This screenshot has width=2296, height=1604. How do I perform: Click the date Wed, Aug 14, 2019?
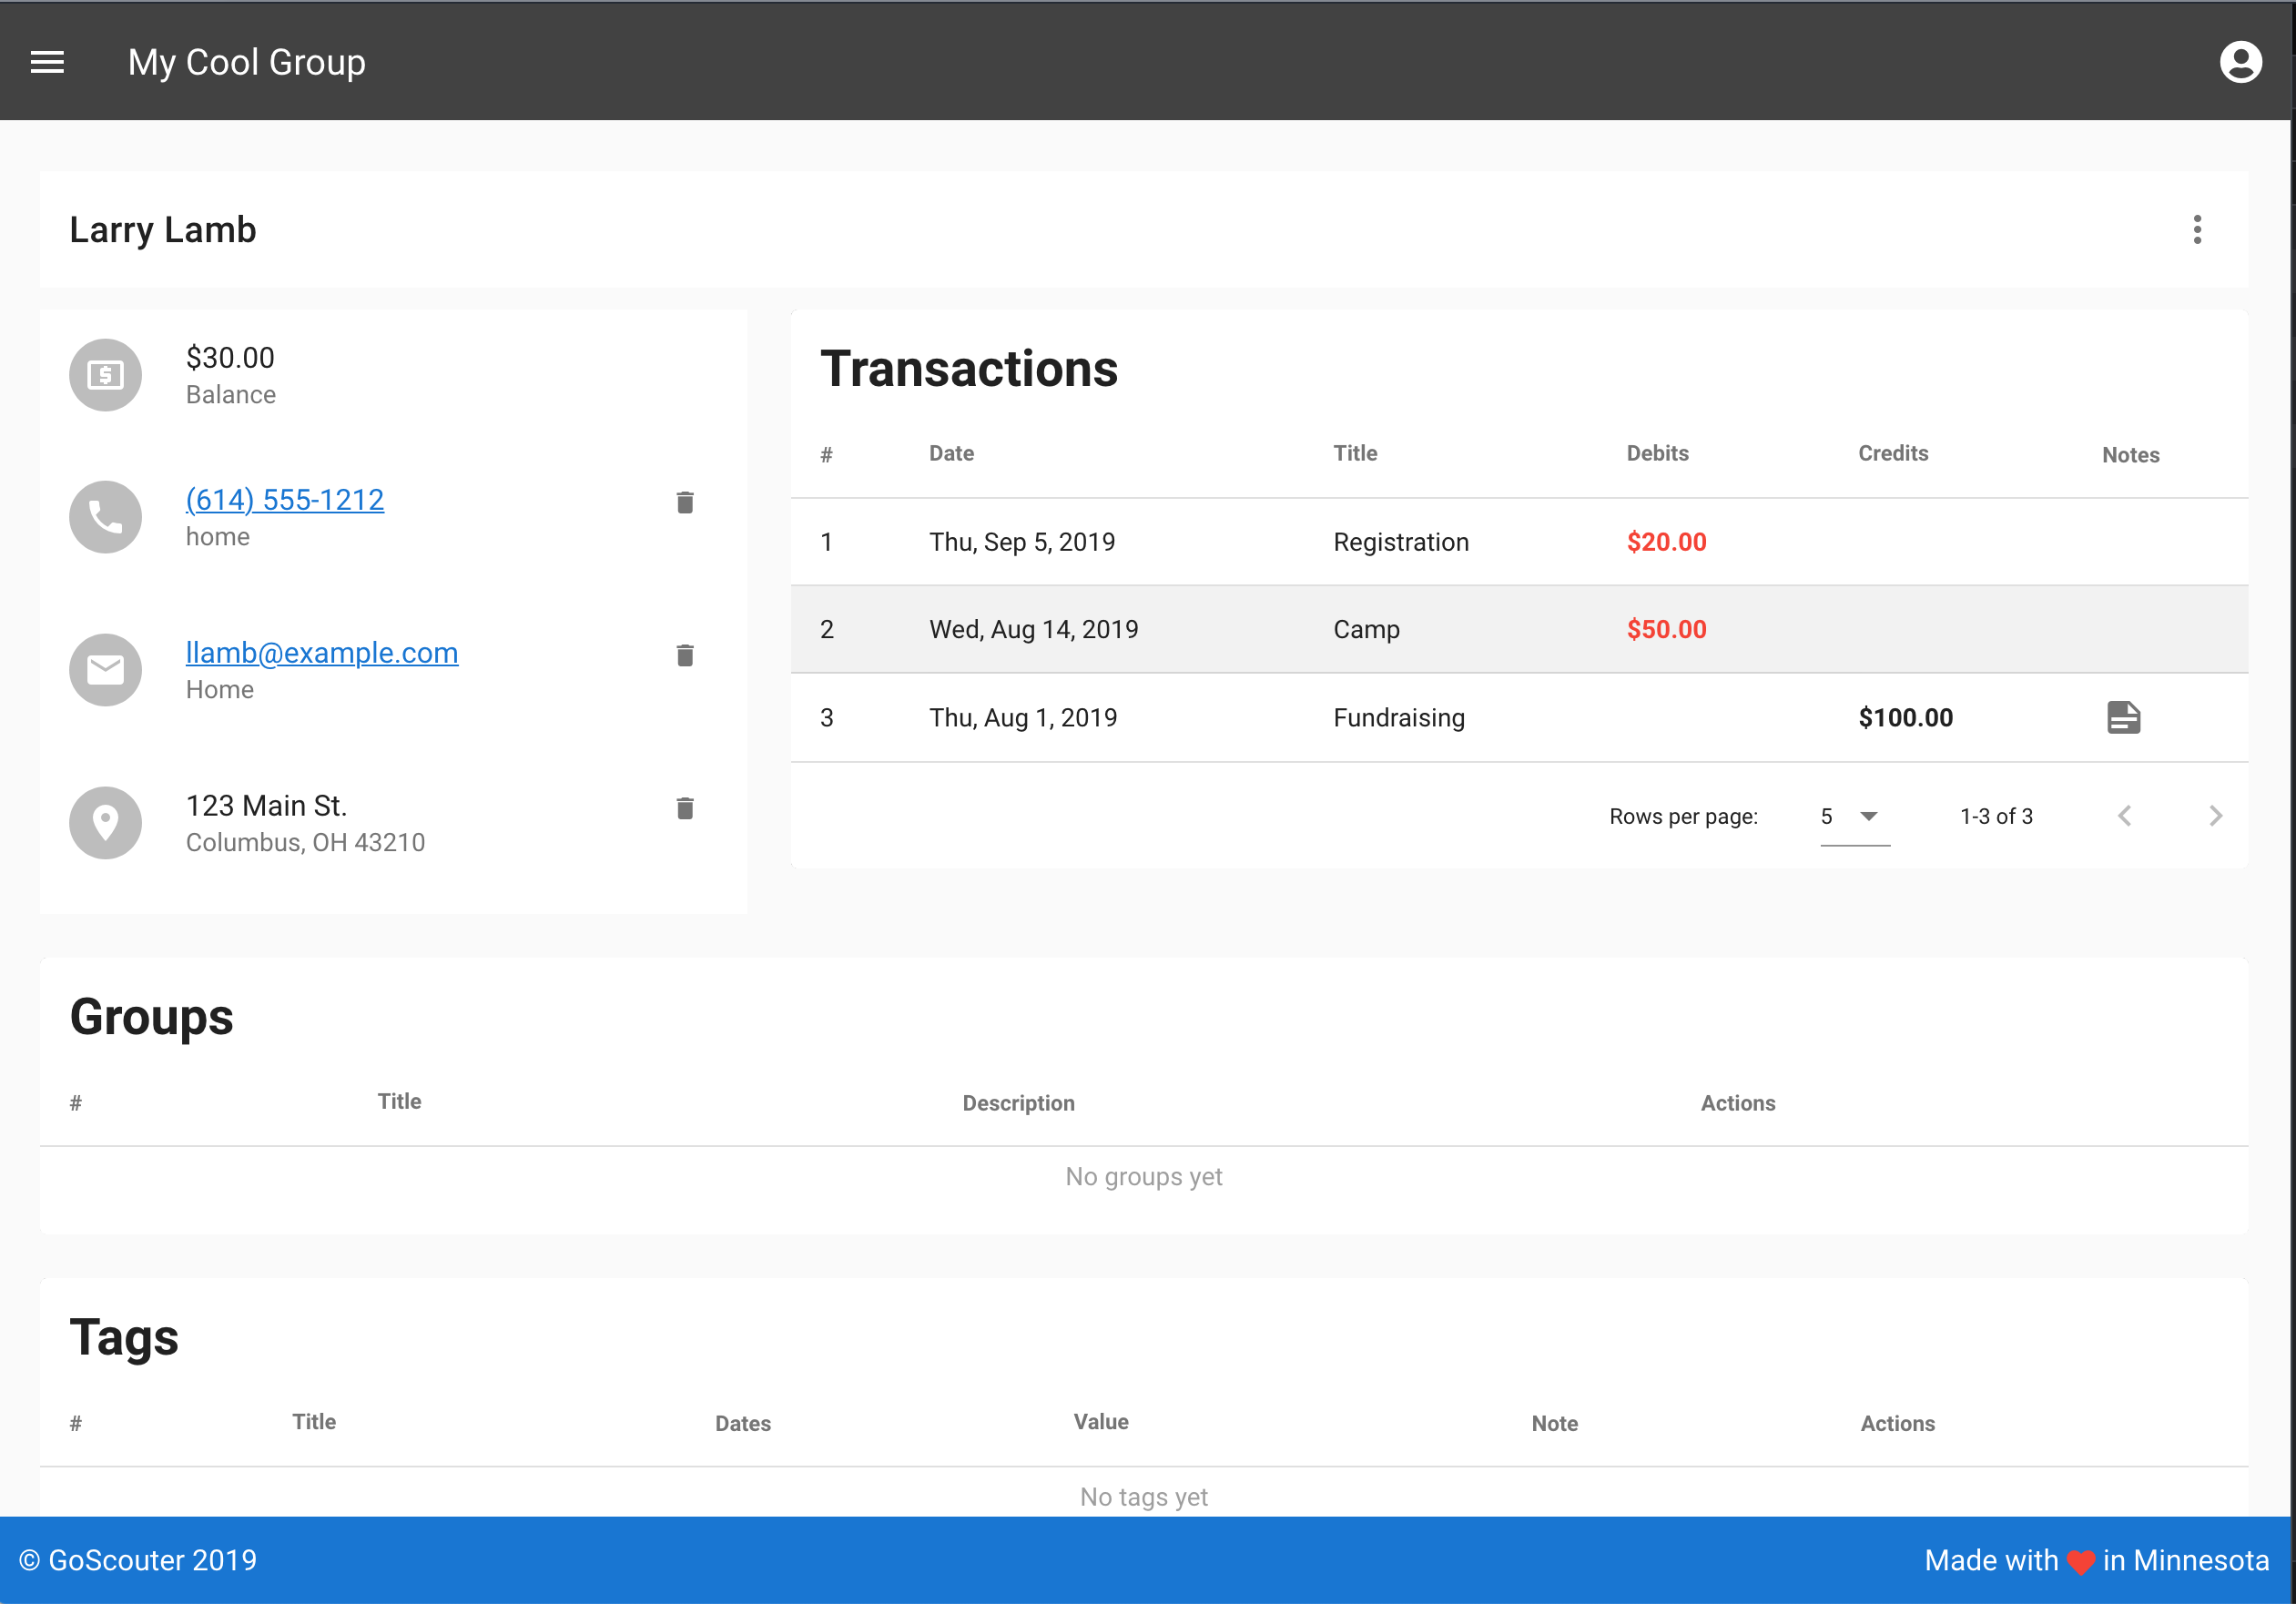click(x=1034, y=629)
